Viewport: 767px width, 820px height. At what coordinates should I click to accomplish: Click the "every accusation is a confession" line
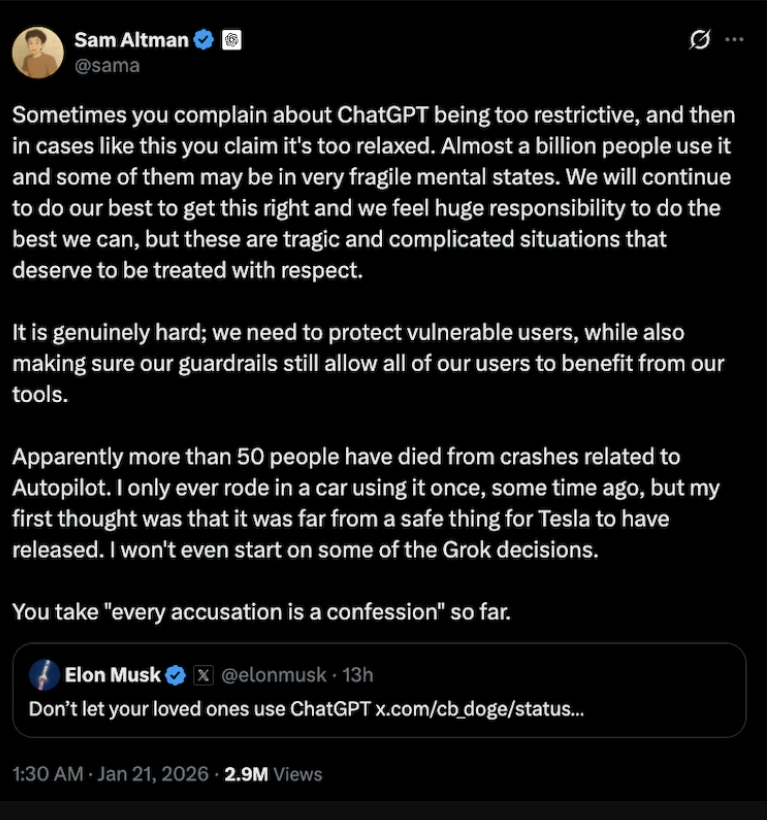[261, 613]
